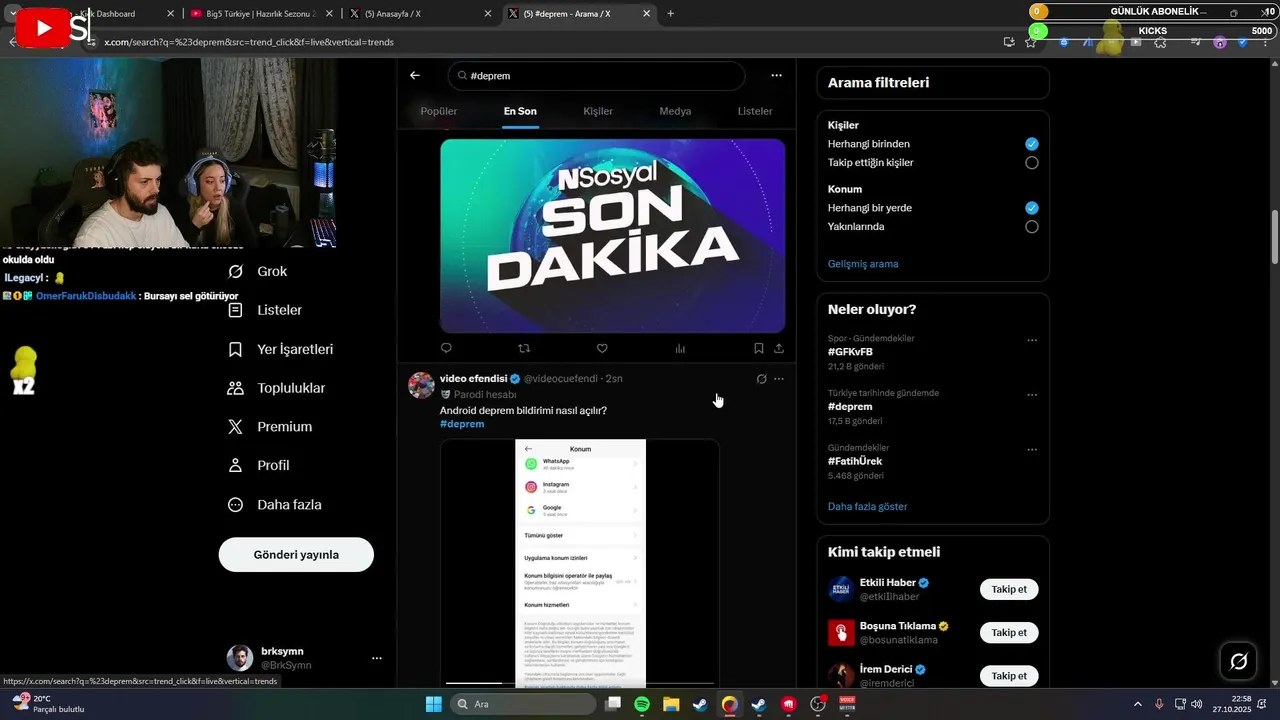
Task: Open more options on video efendisi post
Action: [x=779, y=379]
